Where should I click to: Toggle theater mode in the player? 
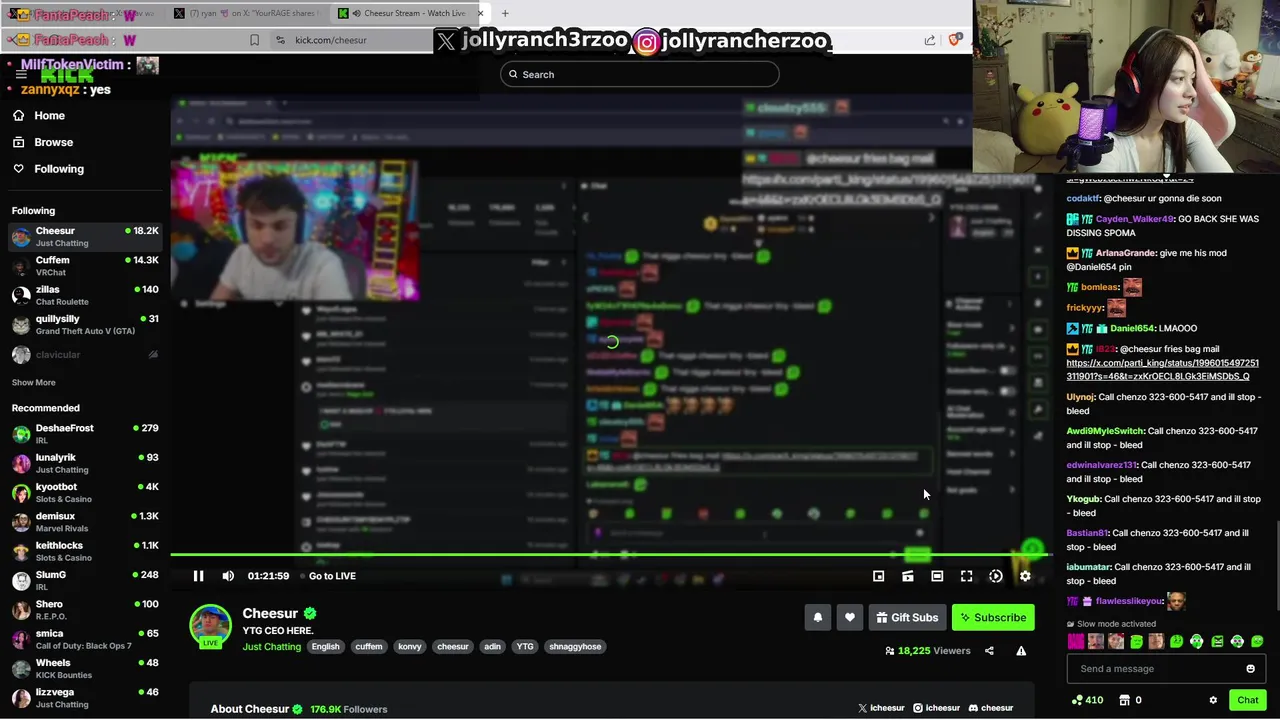coord(937,576)
